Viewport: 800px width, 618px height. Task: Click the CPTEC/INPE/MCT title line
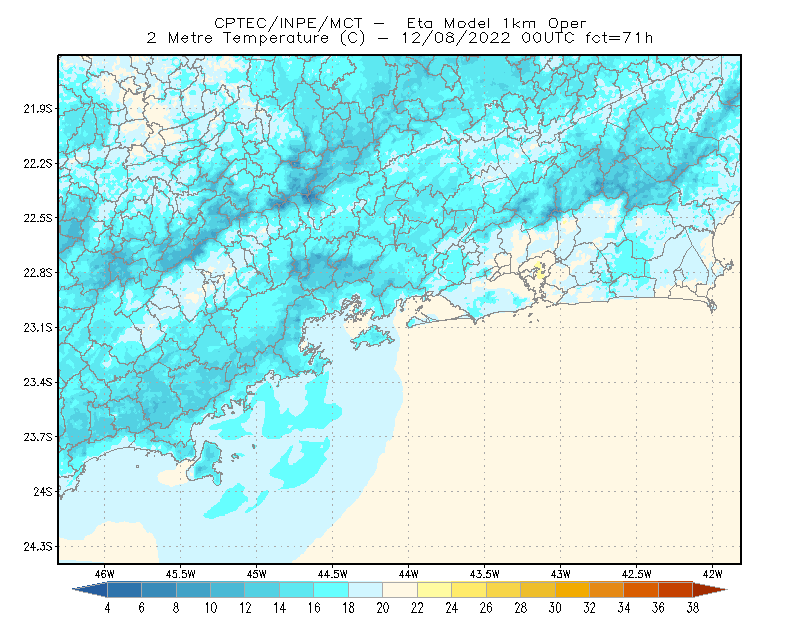400,23
